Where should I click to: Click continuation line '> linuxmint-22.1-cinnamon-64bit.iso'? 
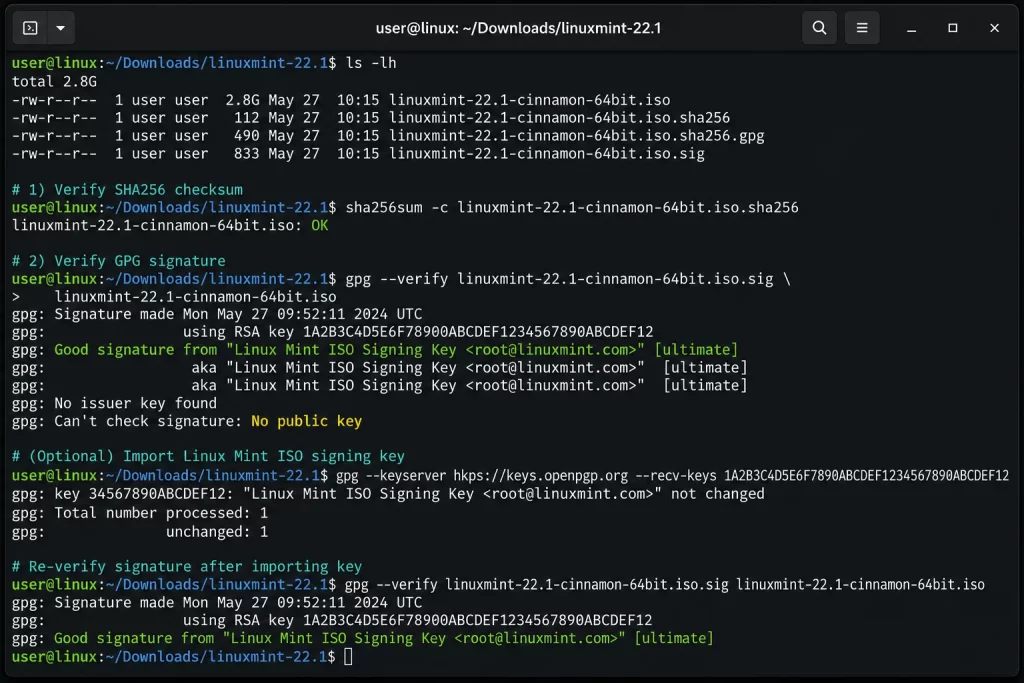click(x=174, y=296)
